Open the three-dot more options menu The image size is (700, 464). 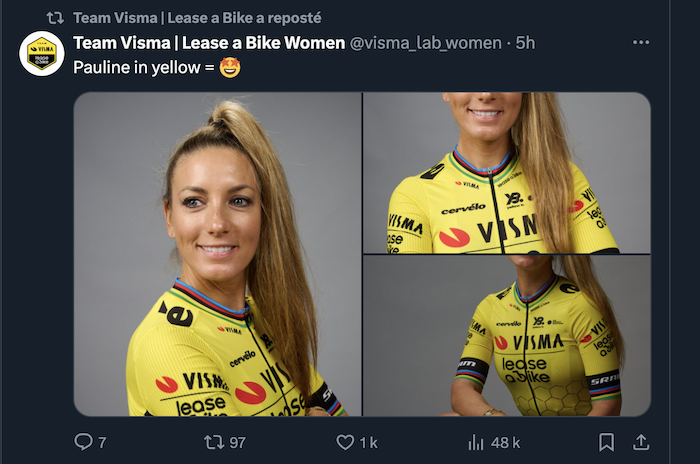click(641, 43)
